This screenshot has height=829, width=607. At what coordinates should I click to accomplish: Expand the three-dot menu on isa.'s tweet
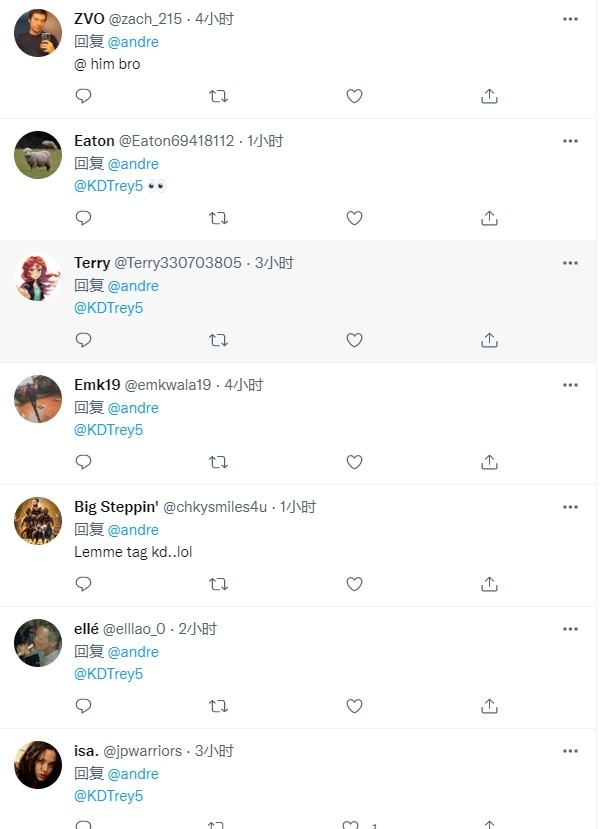[570, 751]
